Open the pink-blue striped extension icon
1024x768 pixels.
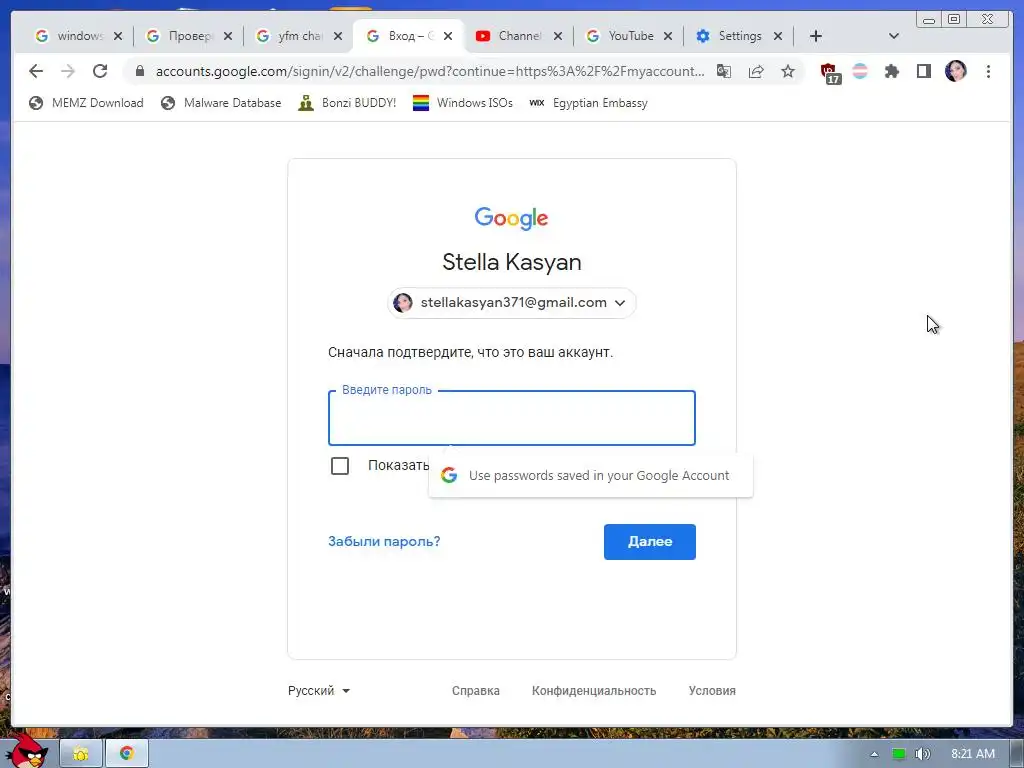(860, 71)
